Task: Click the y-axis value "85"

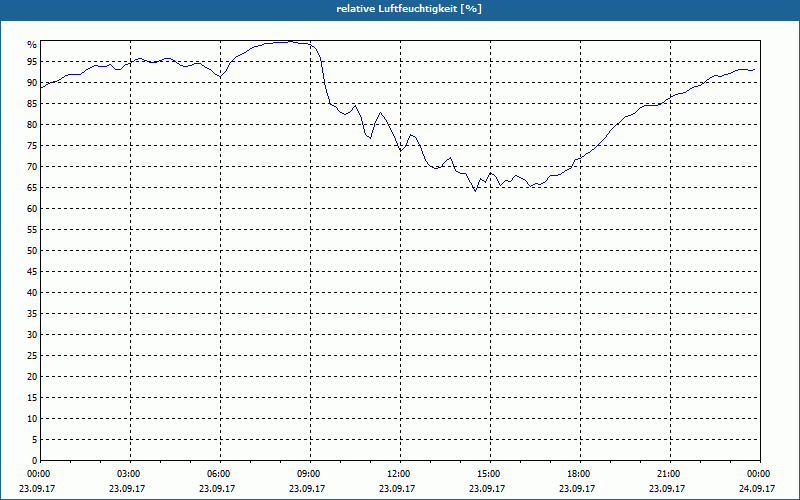Action: [32, 104]
